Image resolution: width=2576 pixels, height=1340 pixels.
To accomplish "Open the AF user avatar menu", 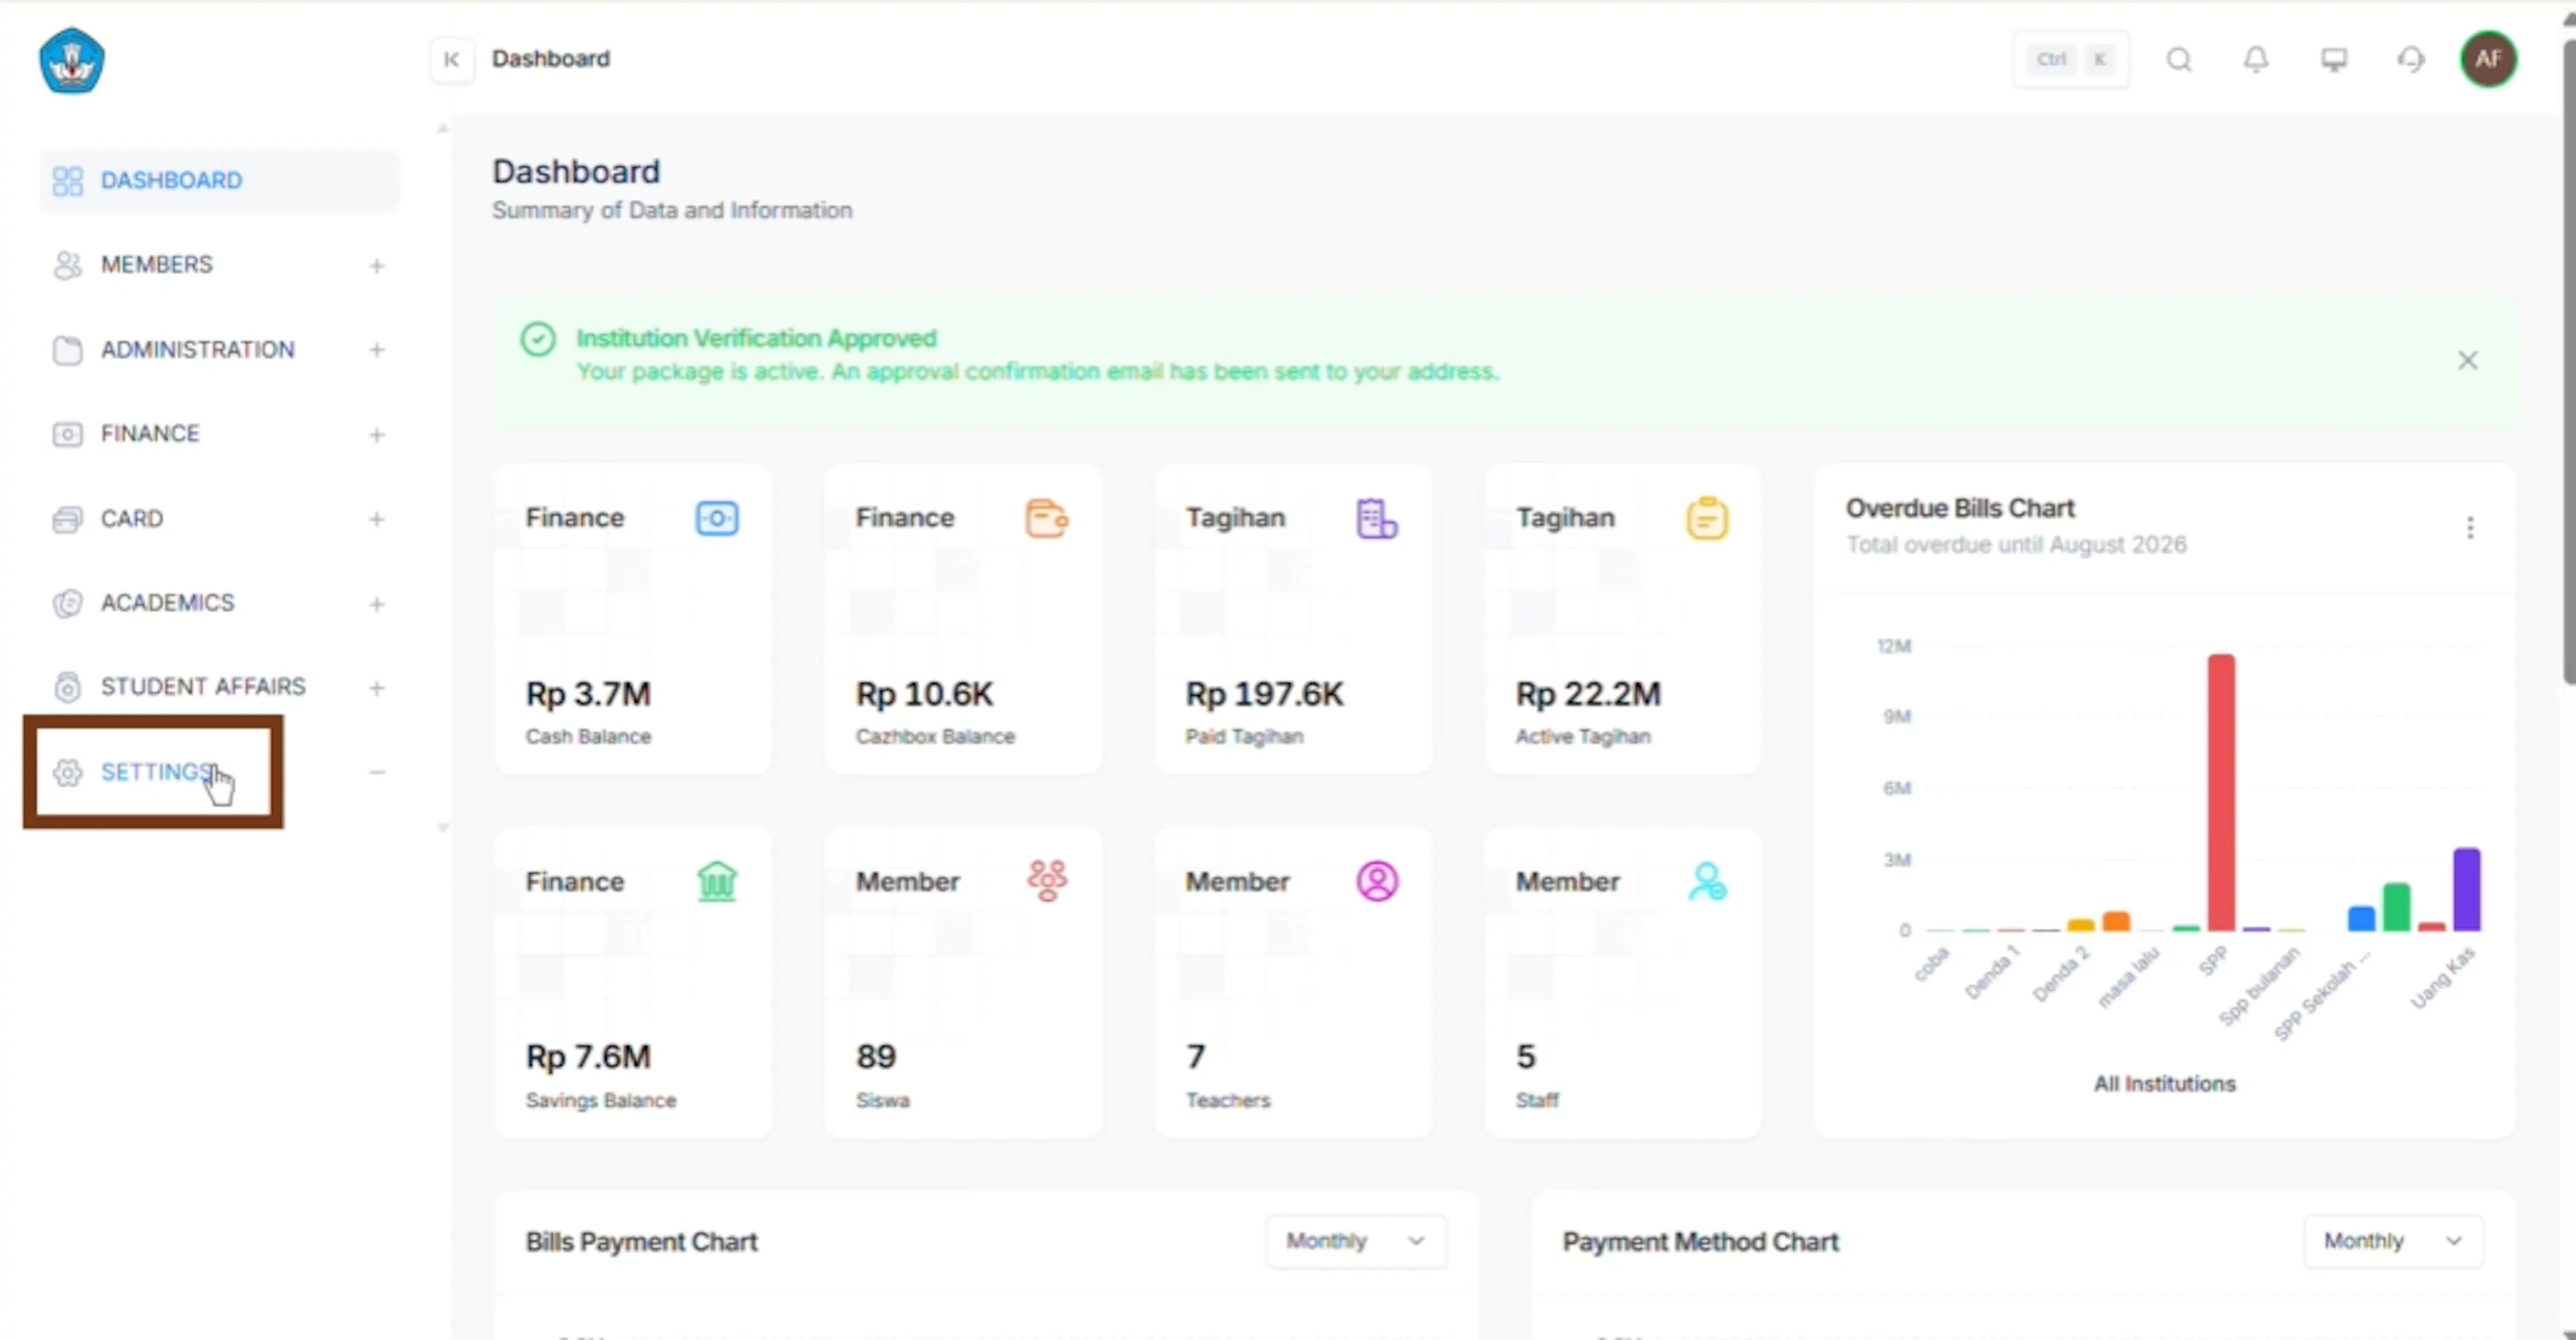I will pyautogui.click(x=2488, y=59).
